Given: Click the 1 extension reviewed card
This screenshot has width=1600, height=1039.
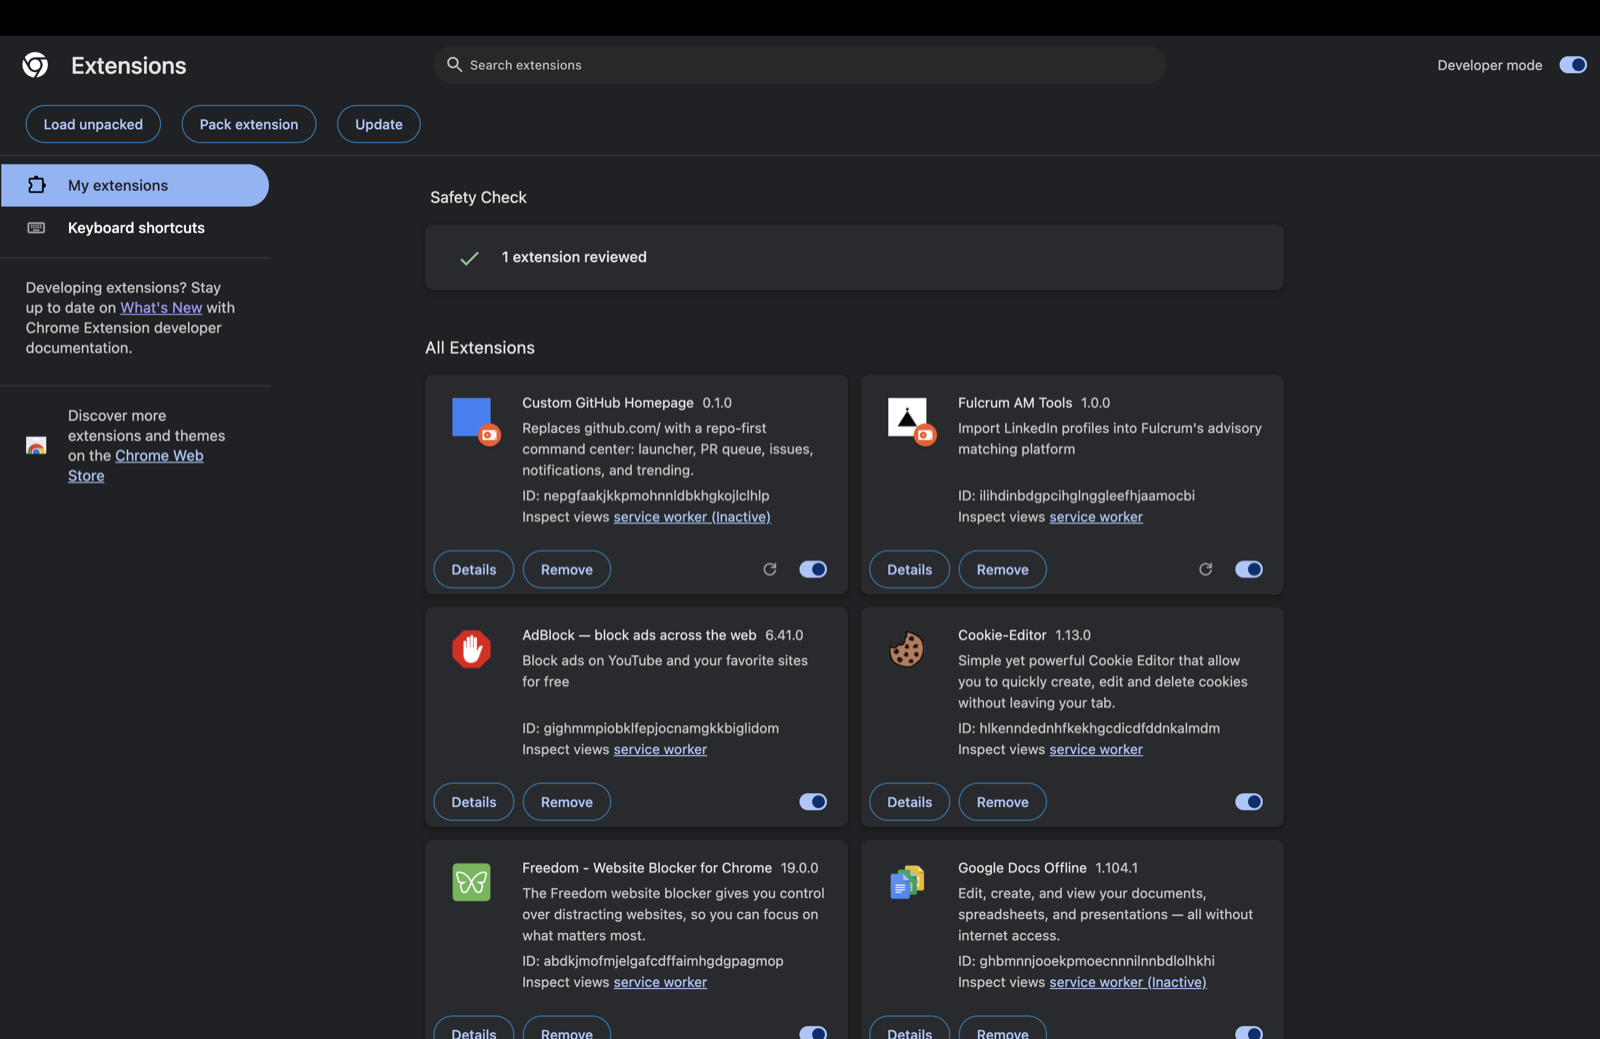Looking at the screenshot, I should [854, 258].
